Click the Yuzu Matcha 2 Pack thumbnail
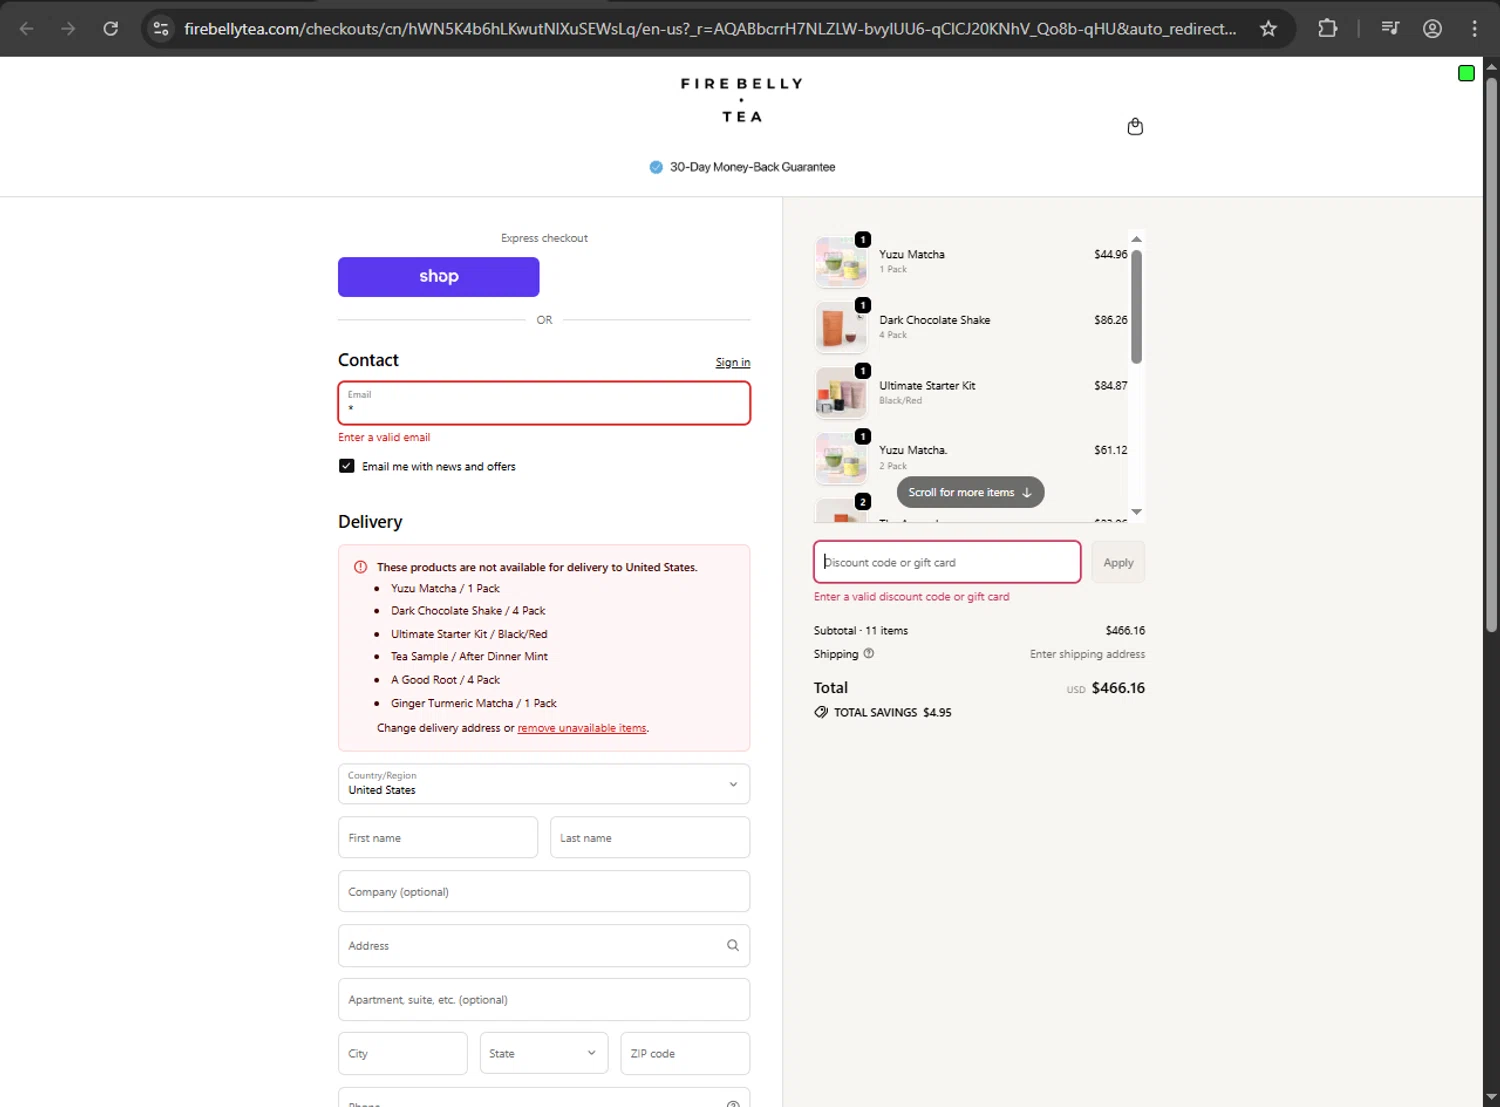1500x1107 pixels. coord(841,458)
